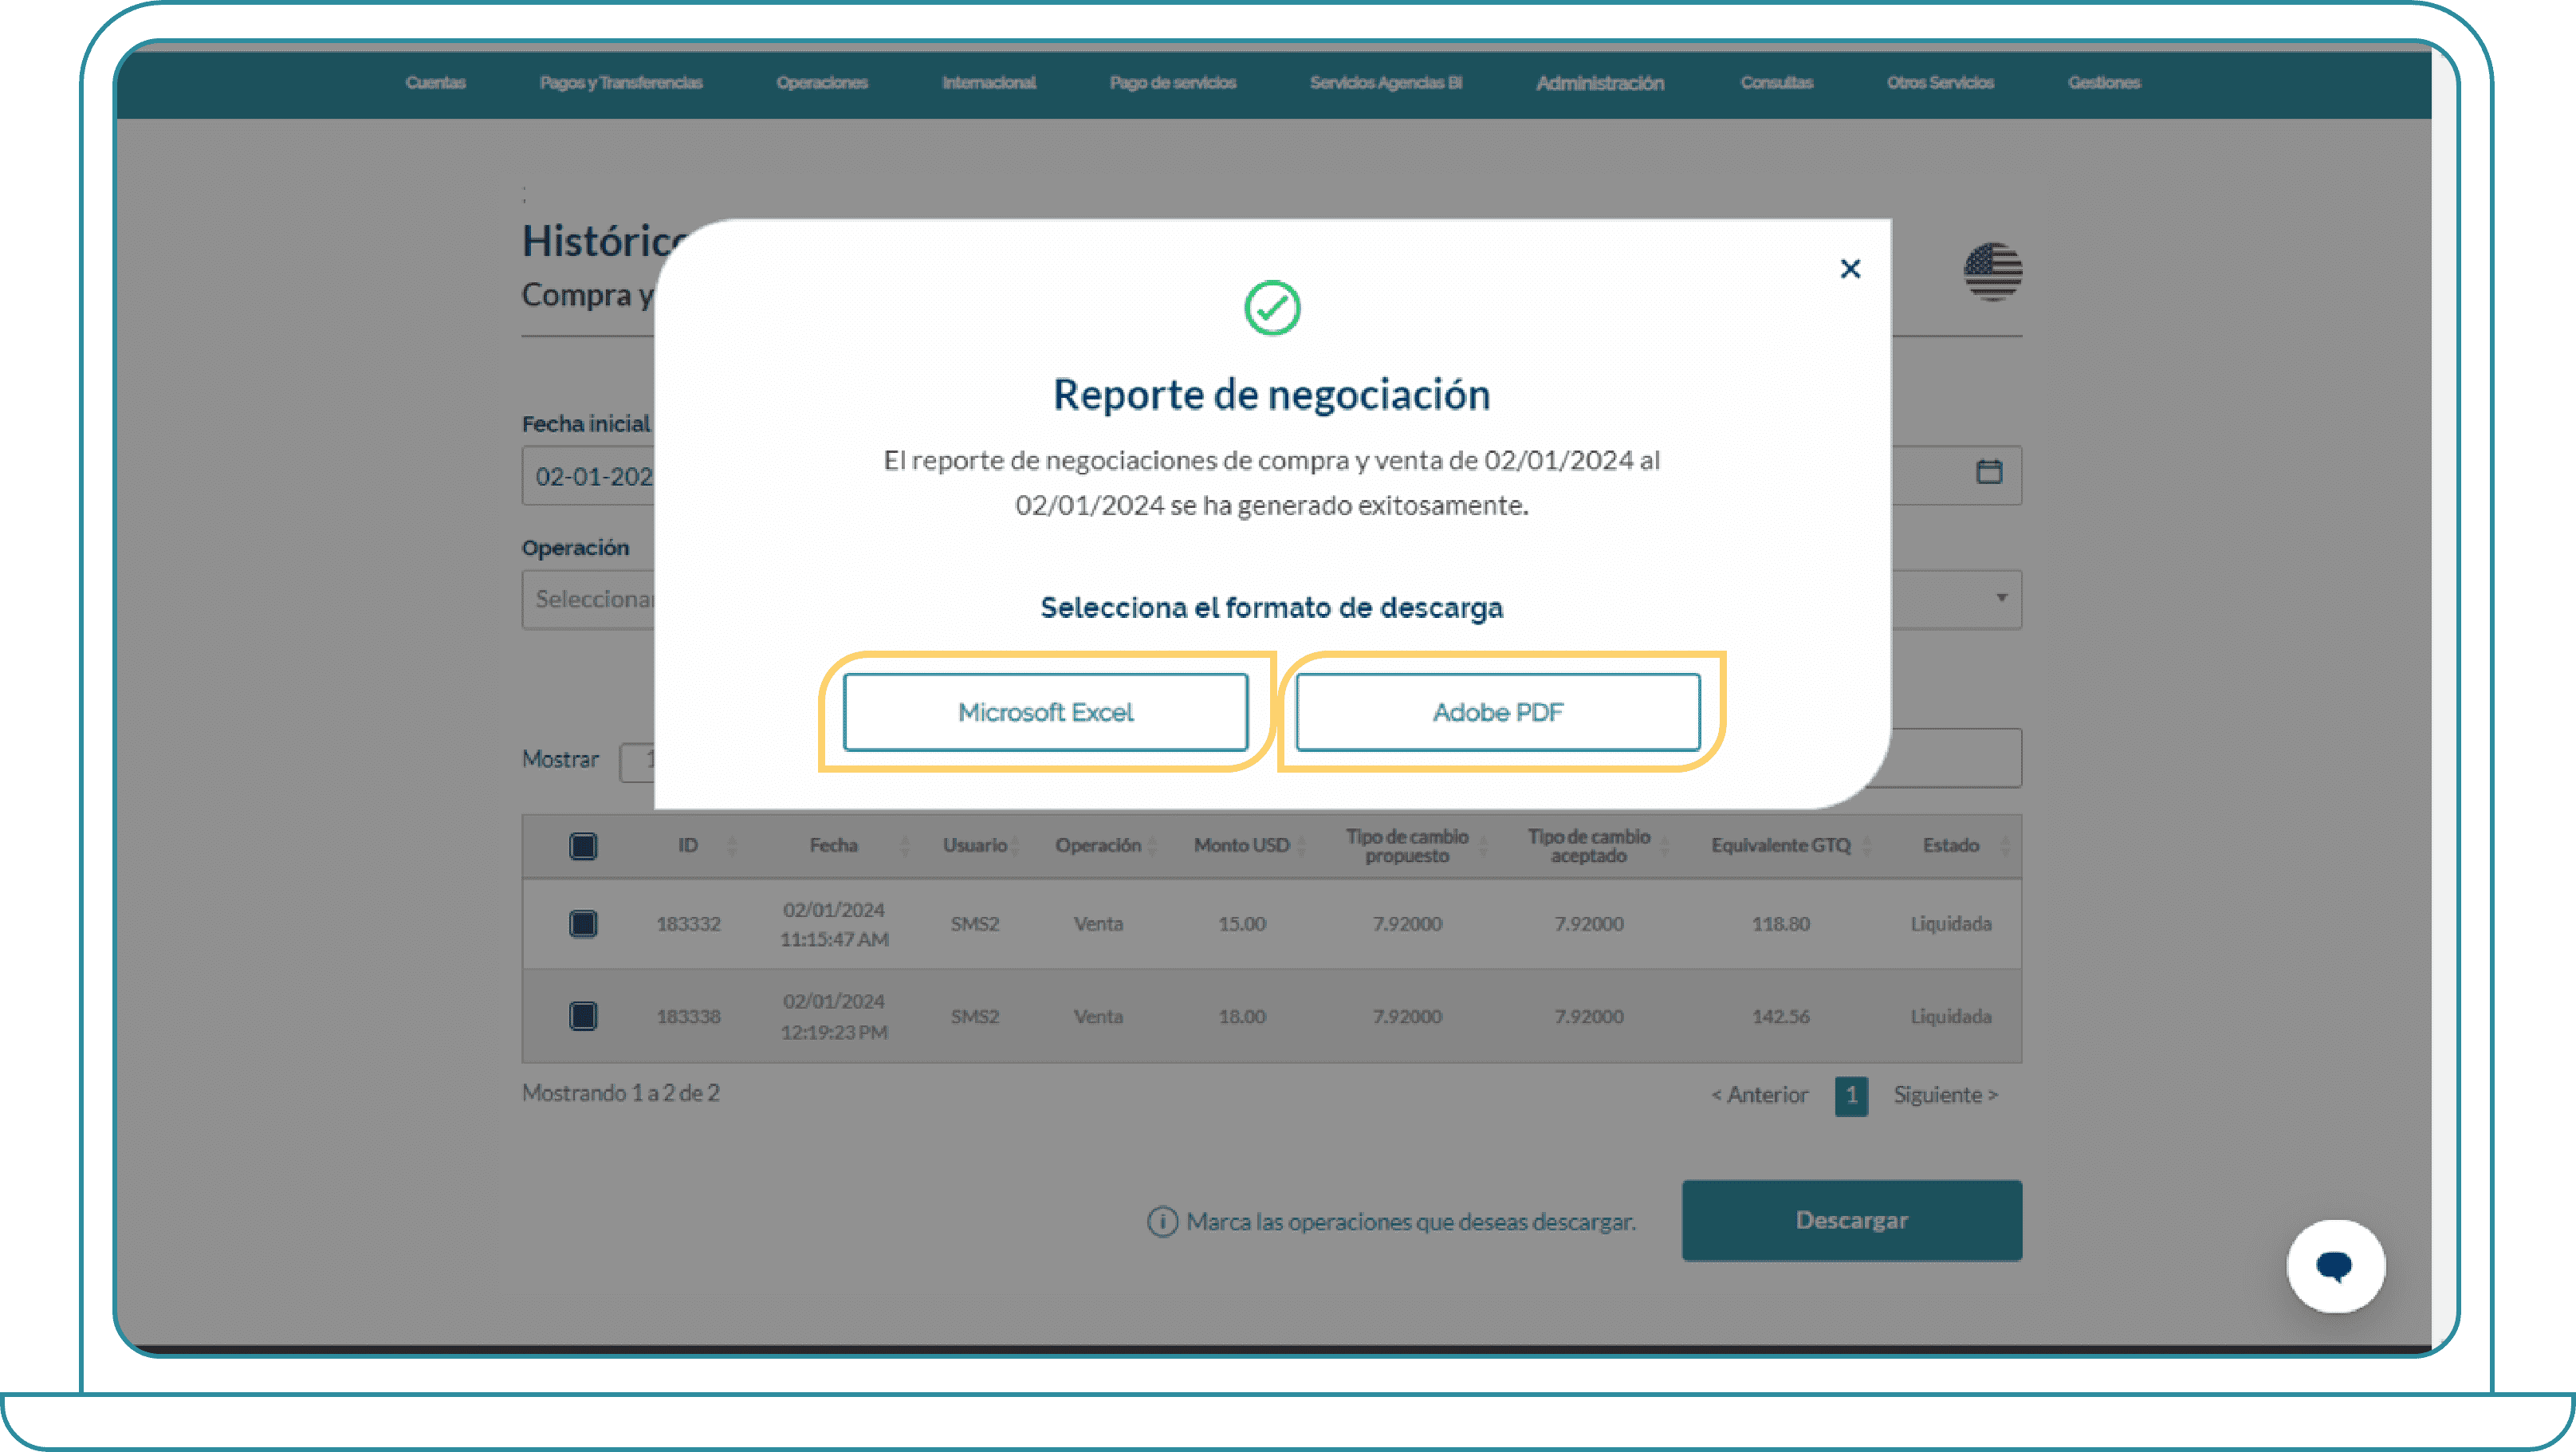Open the calendar date picker icon

1989,472
